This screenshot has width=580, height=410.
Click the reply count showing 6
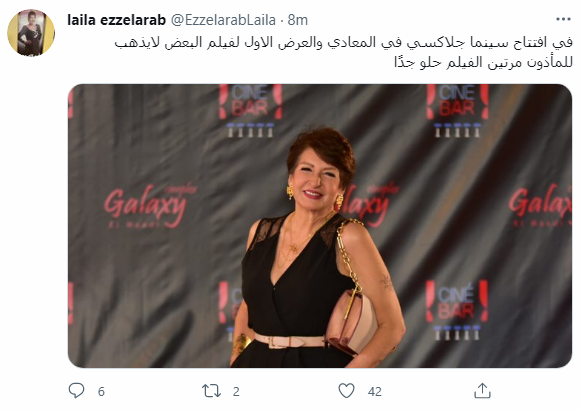[101, 391]
